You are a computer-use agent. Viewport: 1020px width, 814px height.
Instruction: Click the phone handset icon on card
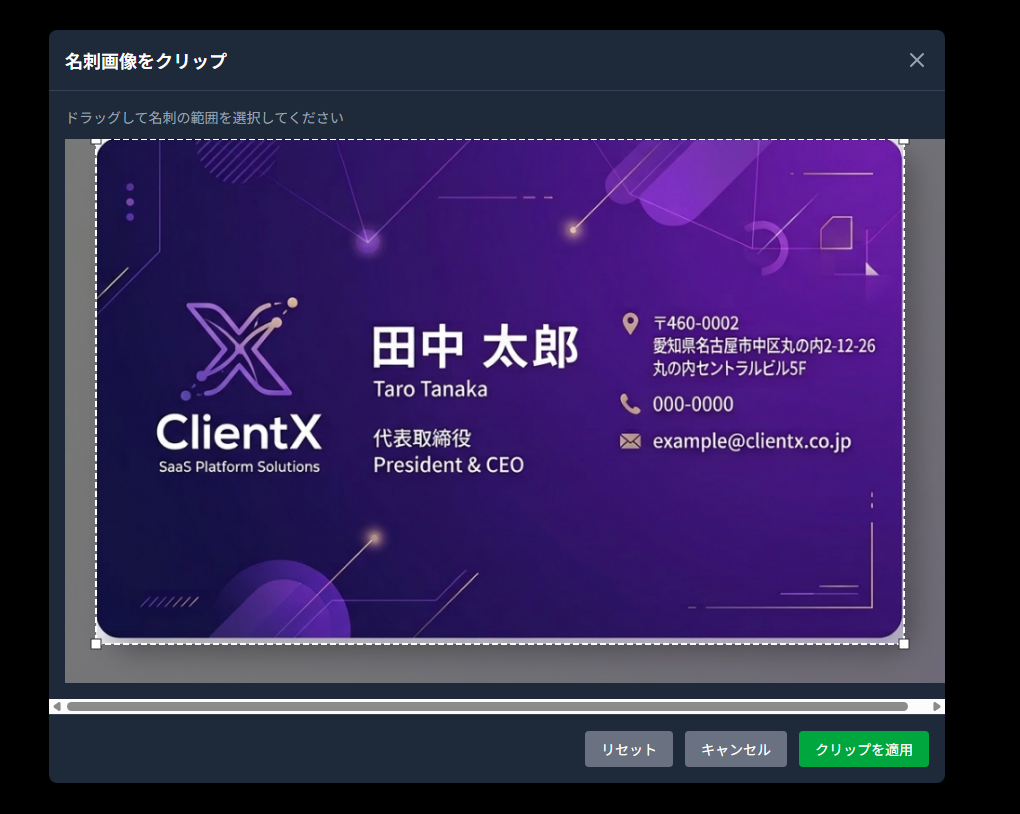click(630, 404)
